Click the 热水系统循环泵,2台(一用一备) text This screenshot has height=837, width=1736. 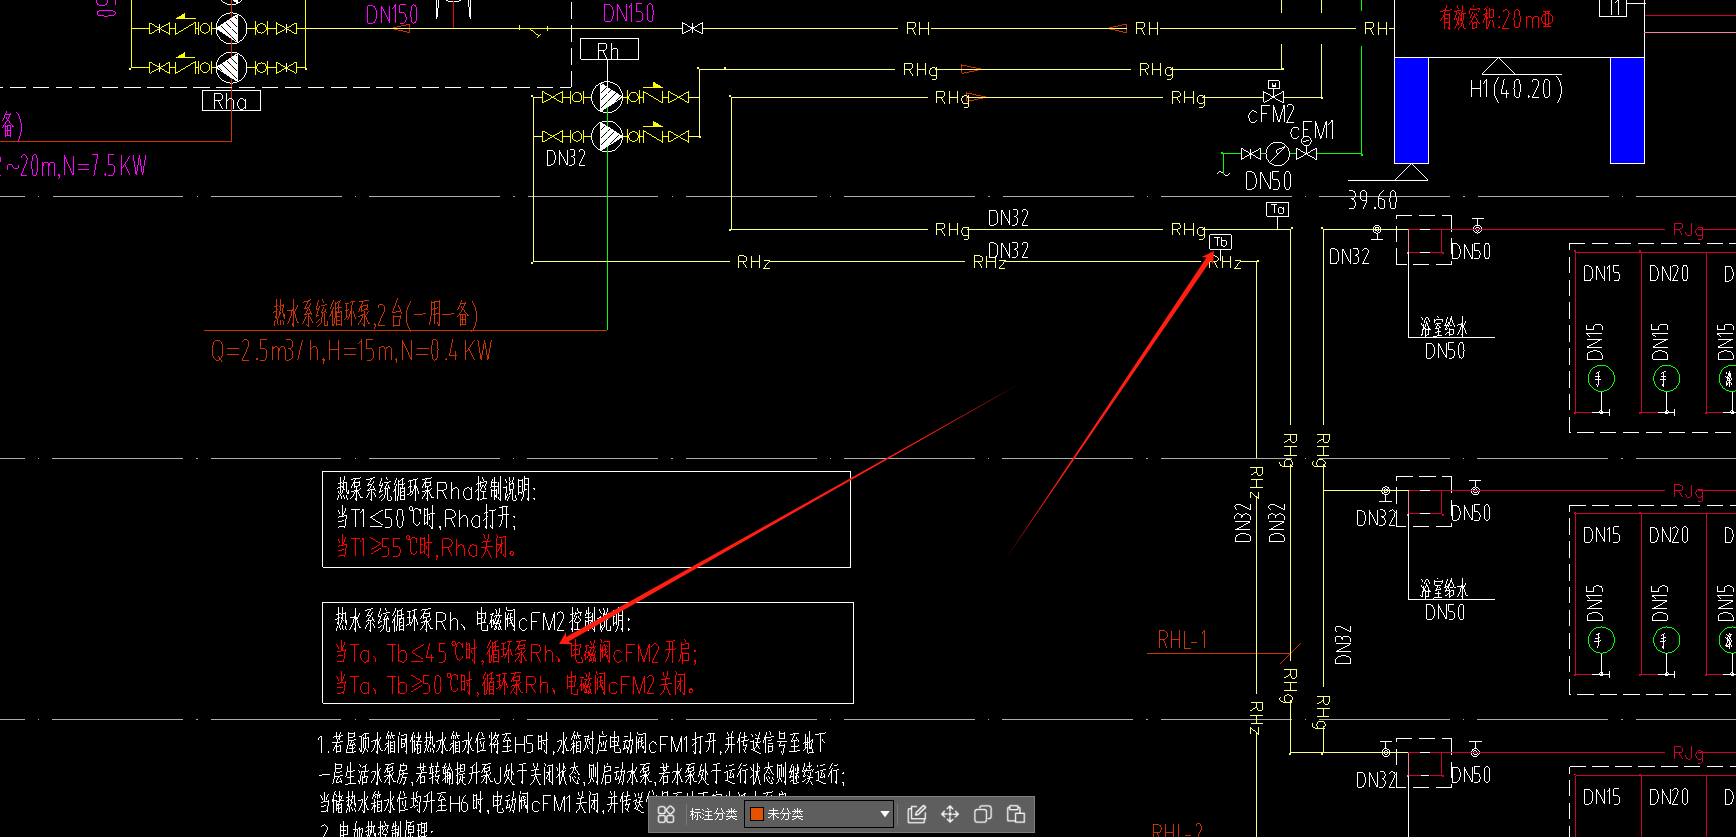click(375, 314)
